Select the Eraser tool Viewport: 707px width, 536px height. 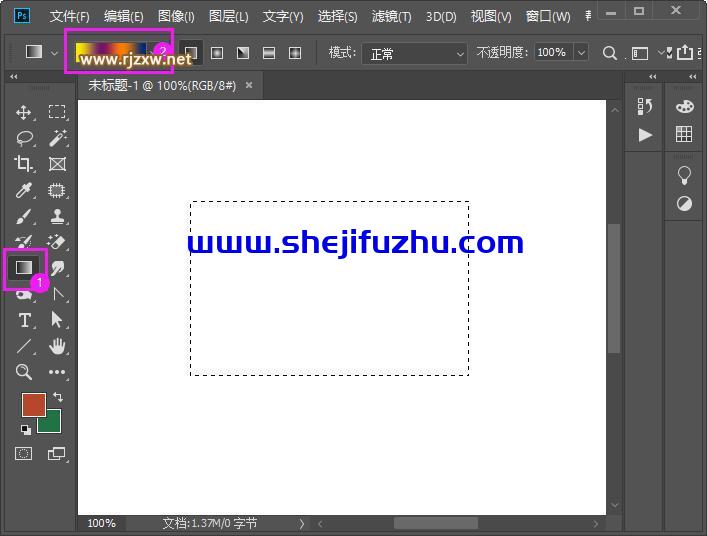click(56, 242)
